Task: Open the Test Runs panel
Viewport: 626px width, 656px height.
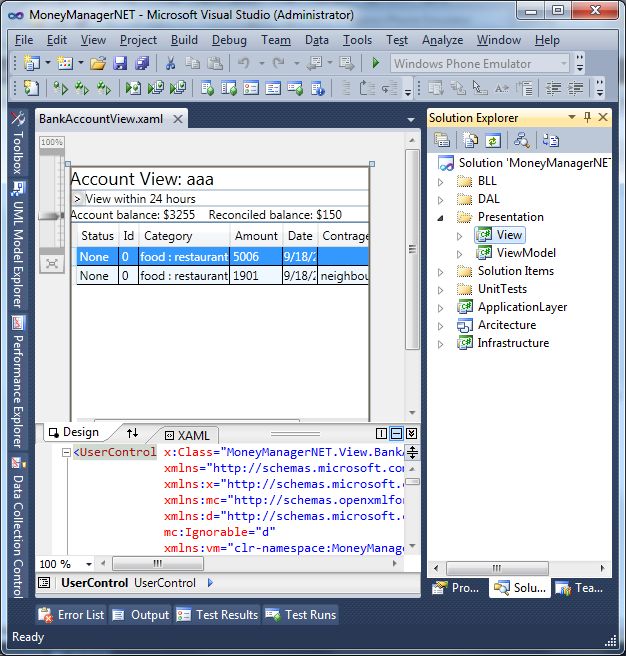Action: [300, 615]
